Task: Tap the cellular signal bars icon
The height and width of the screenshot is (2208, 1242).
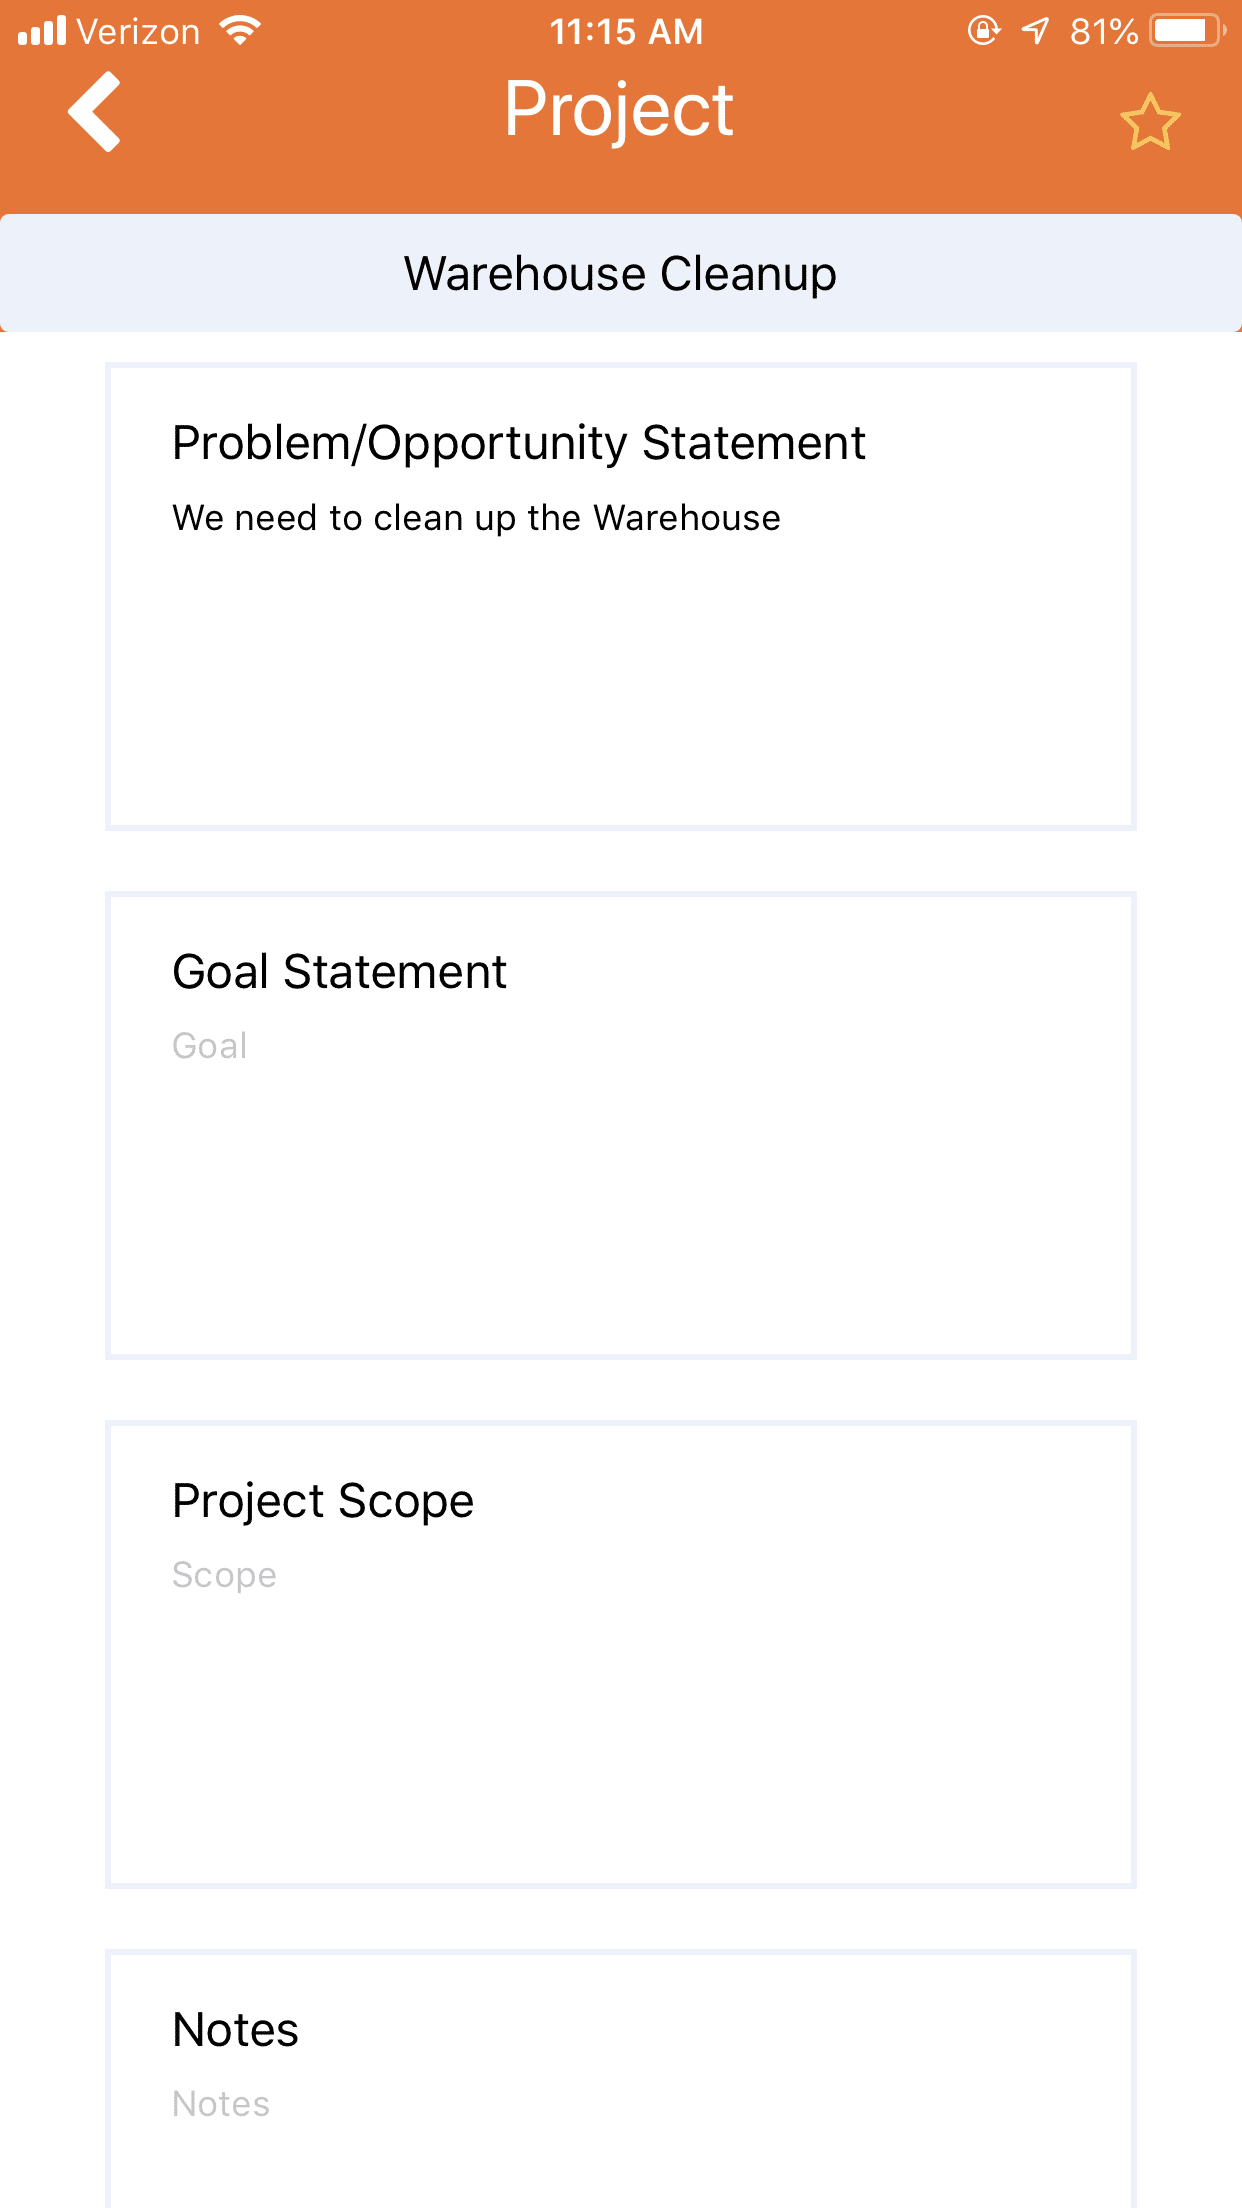Action: tap(42, 31)
